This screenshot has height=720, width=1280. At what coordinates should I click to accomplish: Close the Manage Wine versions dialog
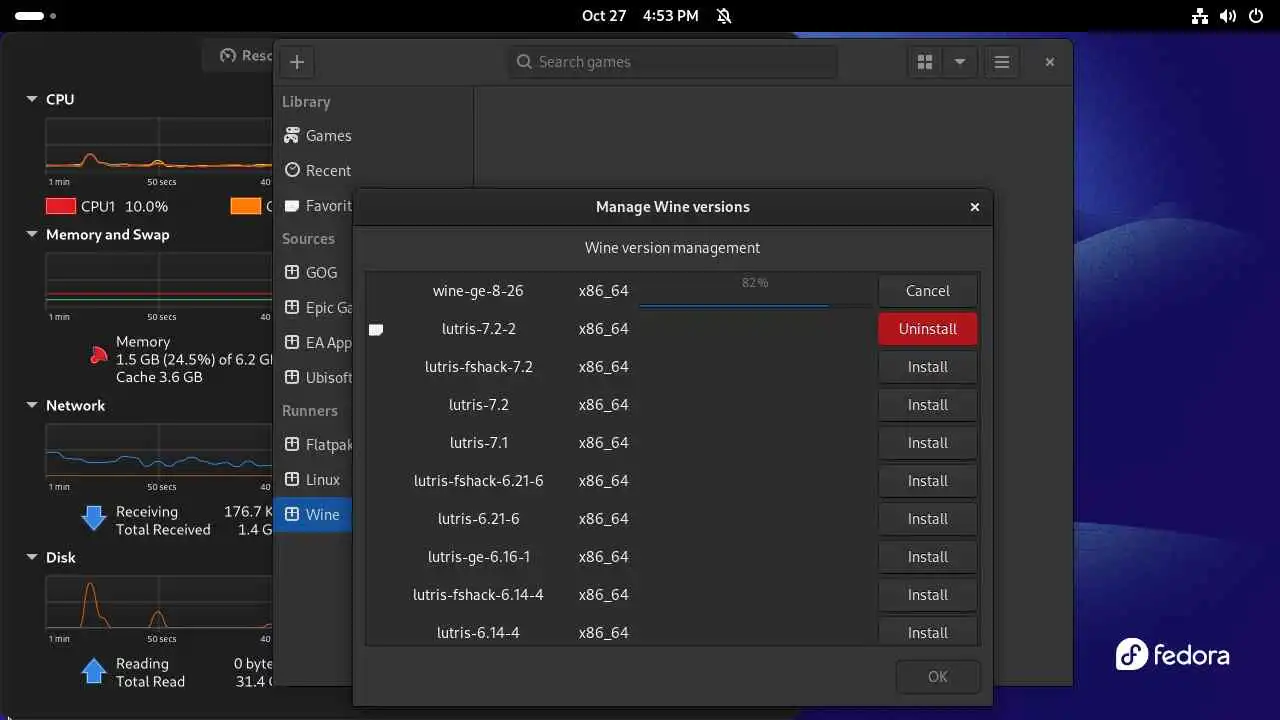point(975,207)
